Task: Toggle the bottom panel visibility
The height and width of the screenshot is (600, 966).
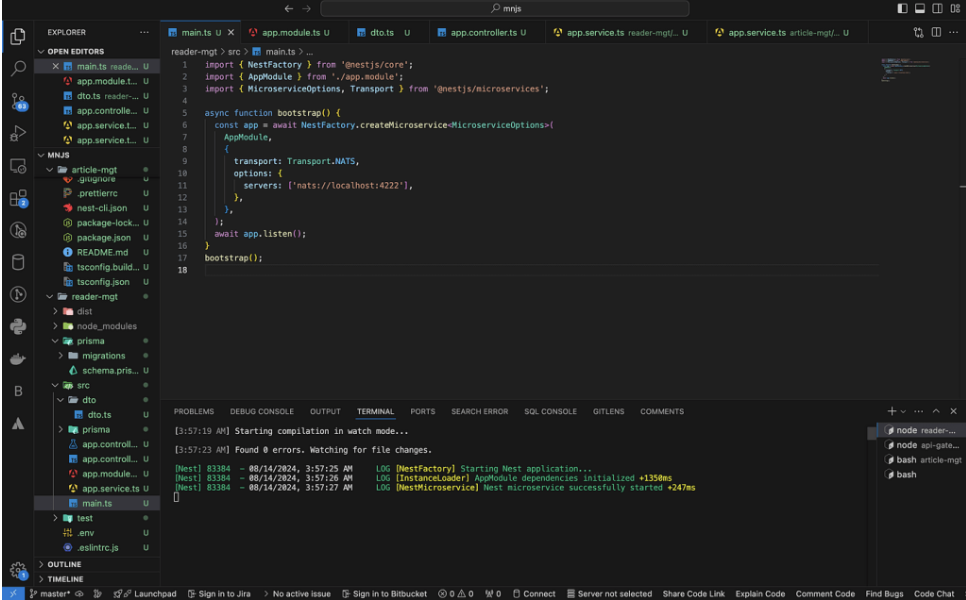Action: tap(919, 9)
